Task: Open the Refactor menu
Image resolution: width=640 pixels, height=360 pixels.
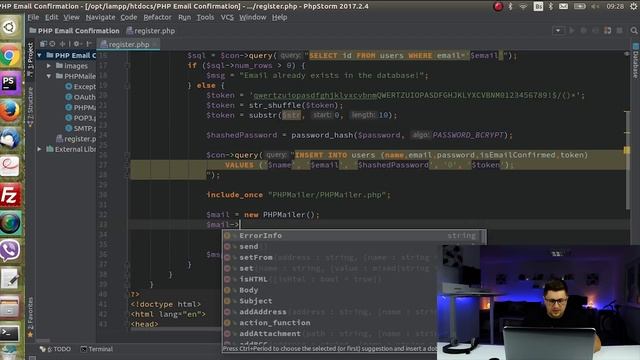Action: 158,17
